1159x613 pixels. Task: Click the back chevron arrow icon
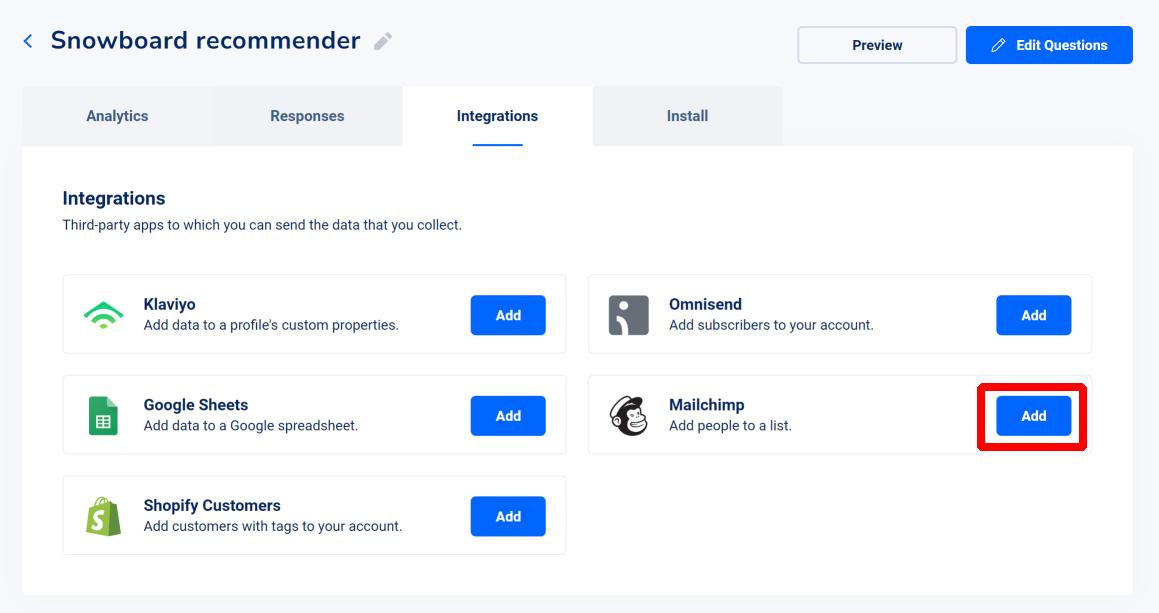pyautogui.click(x=28, y=41)
